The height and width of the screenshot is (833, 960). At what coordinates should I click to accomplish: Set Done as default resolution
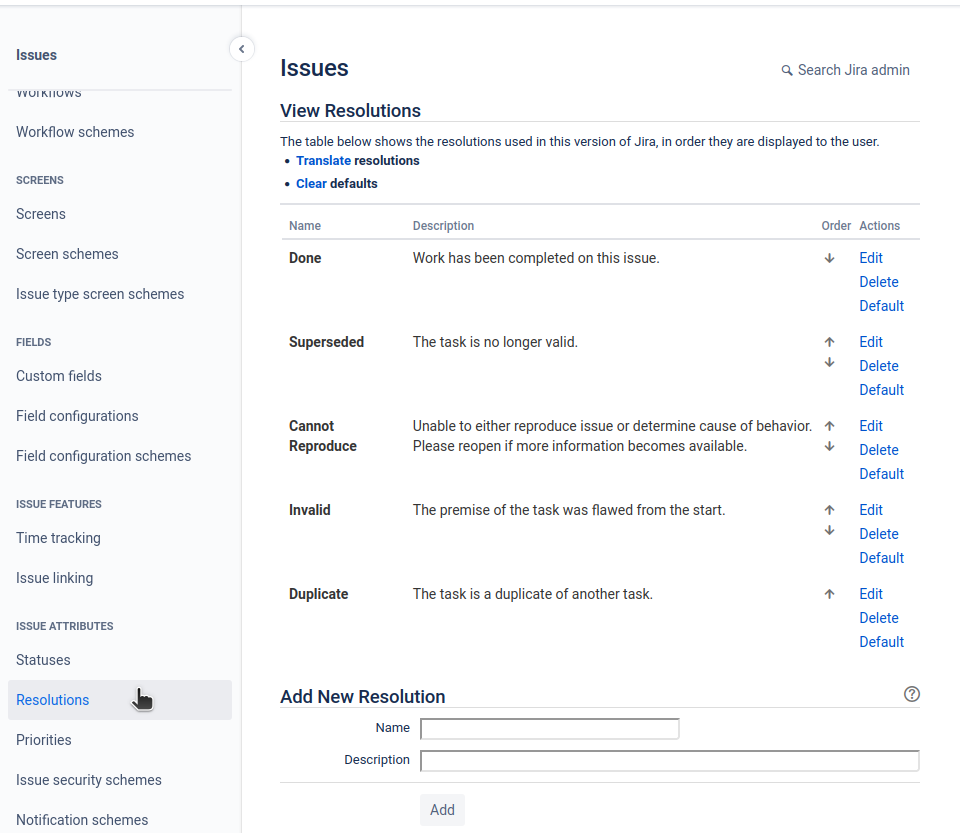[x=881, y=306]
